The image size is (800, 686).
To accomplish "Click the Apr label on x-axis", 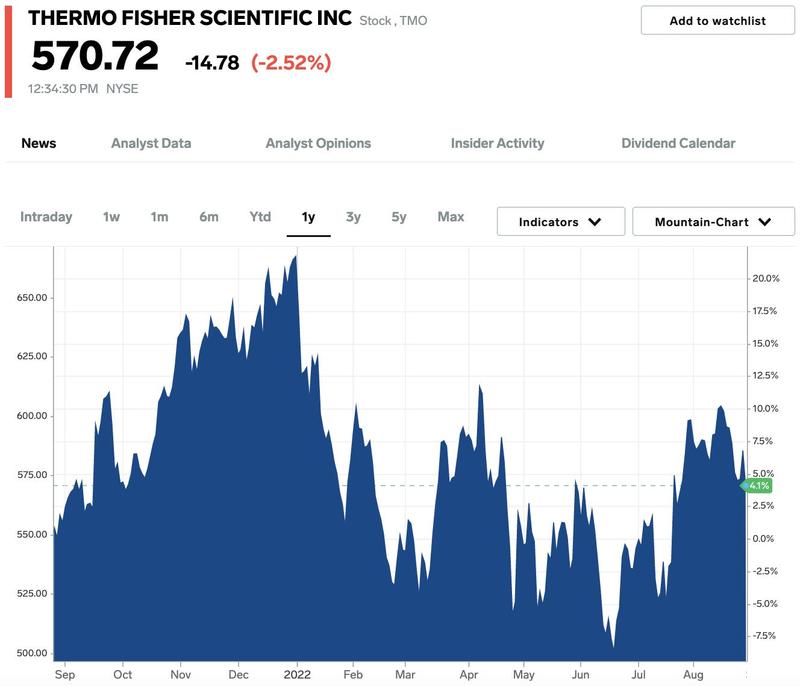I will tap(468, 674).
